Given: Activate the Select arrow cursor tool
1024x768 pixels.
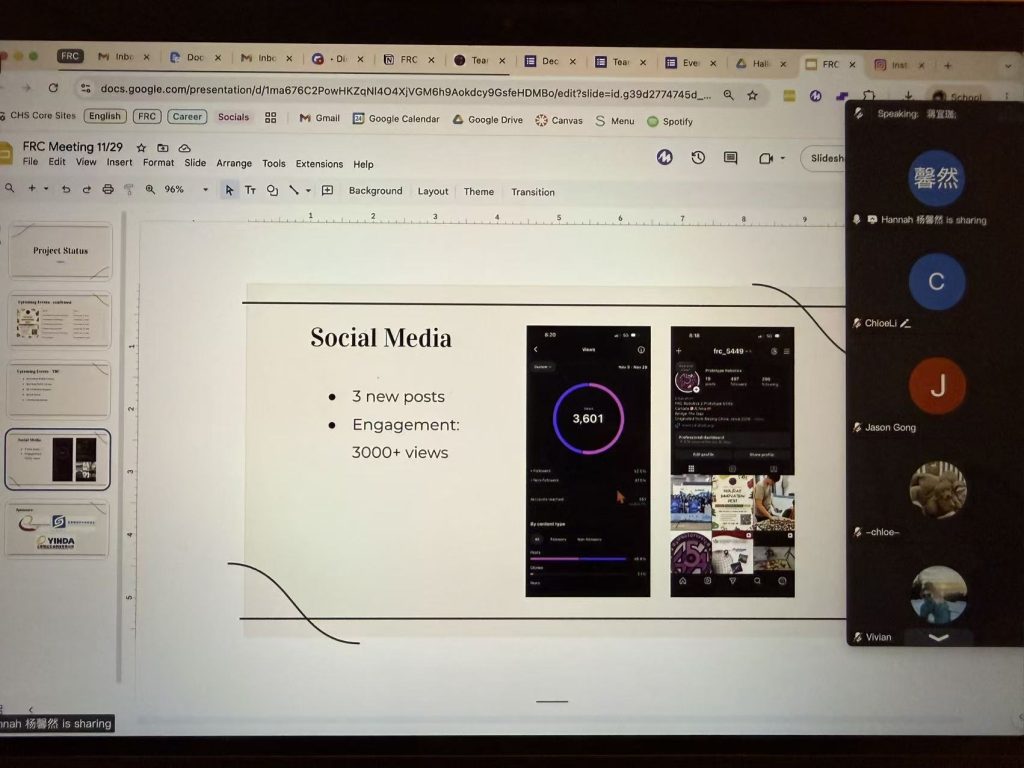Looking at the screenshot, I should 229,190.
